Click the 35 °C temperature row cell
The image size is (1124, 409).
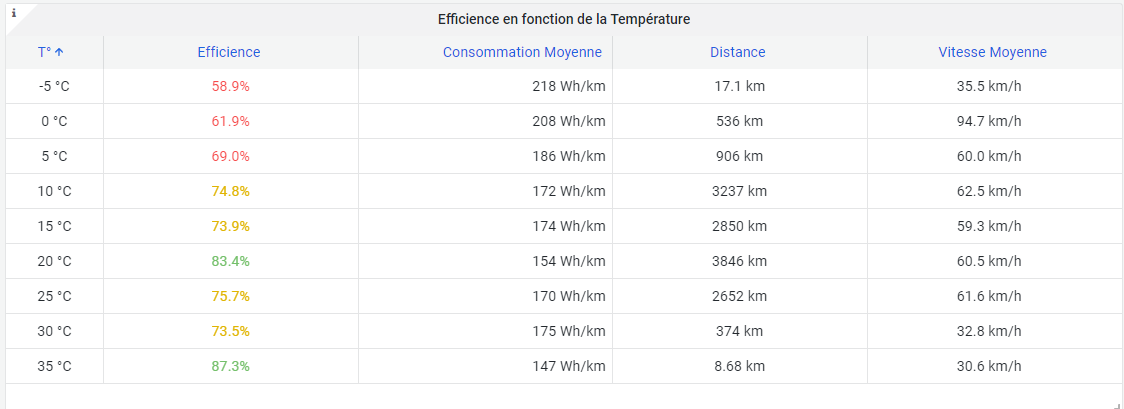[x=54, y=366]
